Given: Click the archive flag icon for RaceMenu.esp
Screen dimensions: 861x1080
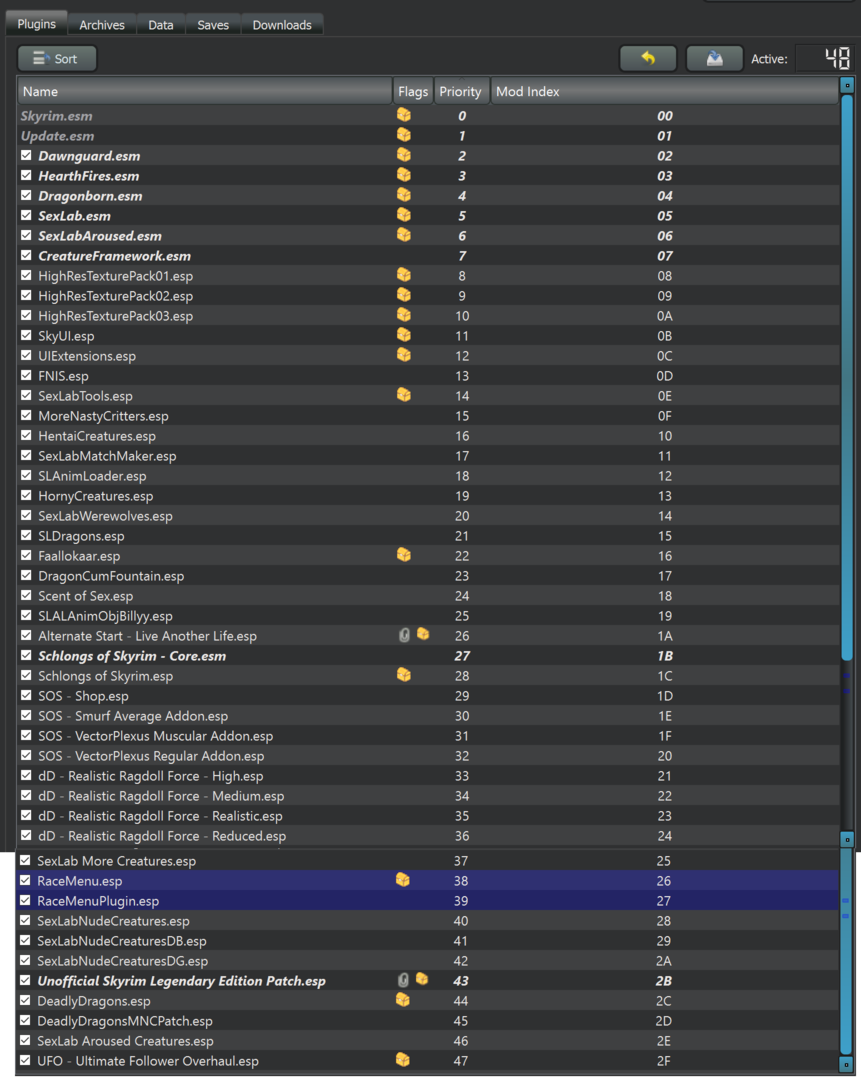Looking at the screenshot, I should point(403,880).
